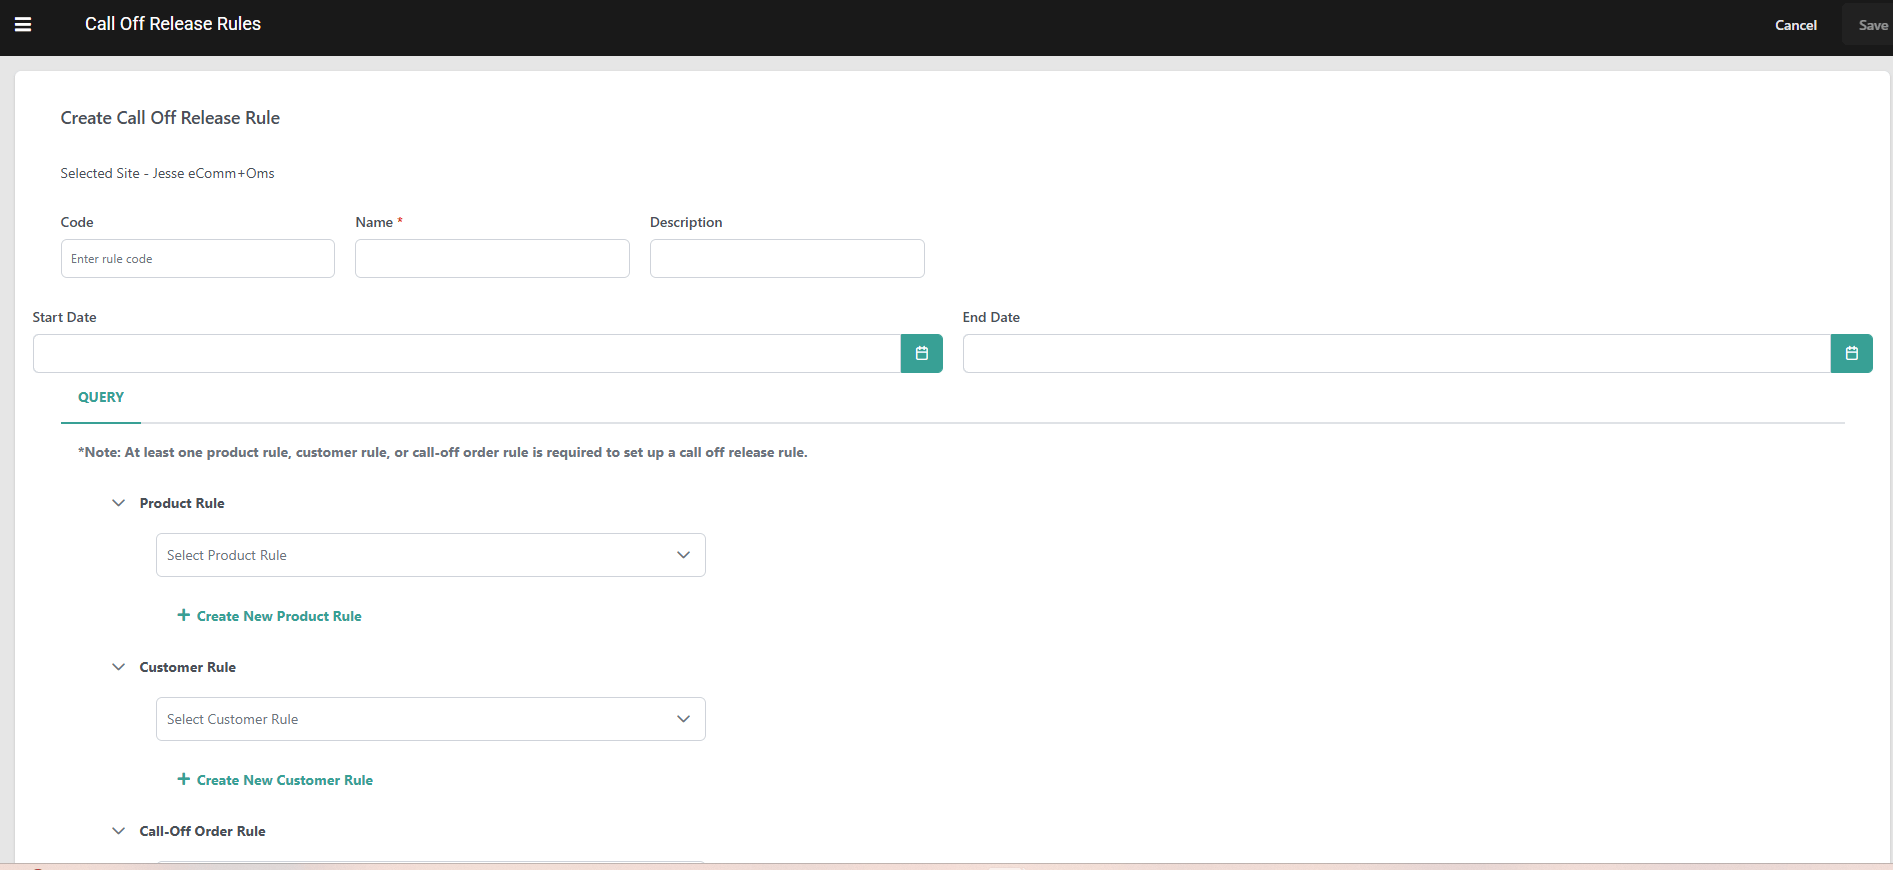Image resolution: width=1893 pixels, height=870 pixels.
Task: Click the Call-Off Order Rule section label
Action: 203,831
